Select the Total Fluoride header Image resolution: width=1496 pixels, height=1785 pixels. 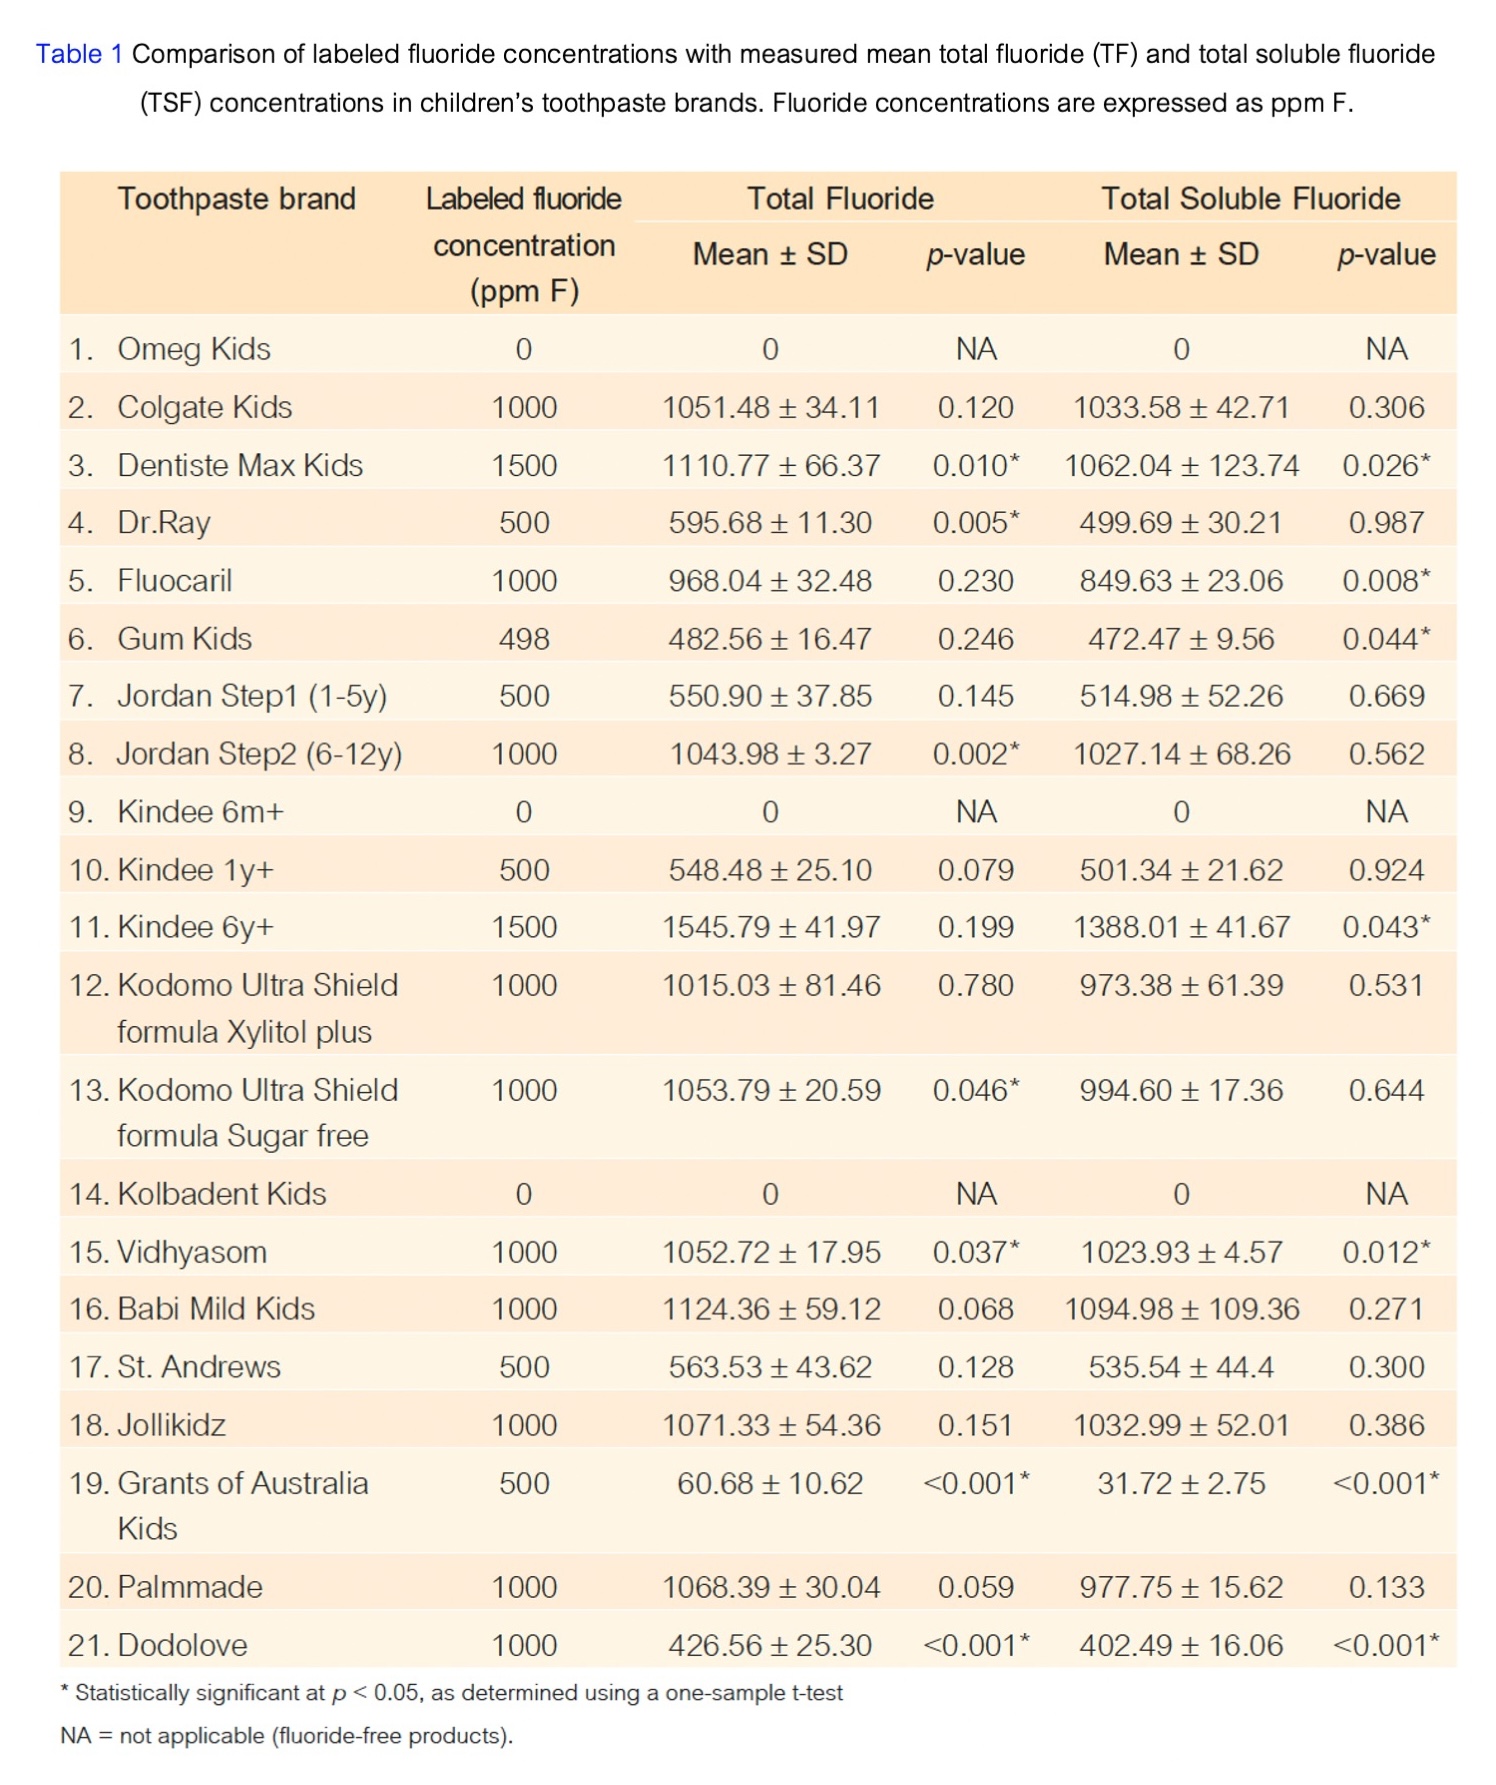[x=840, y=199]
